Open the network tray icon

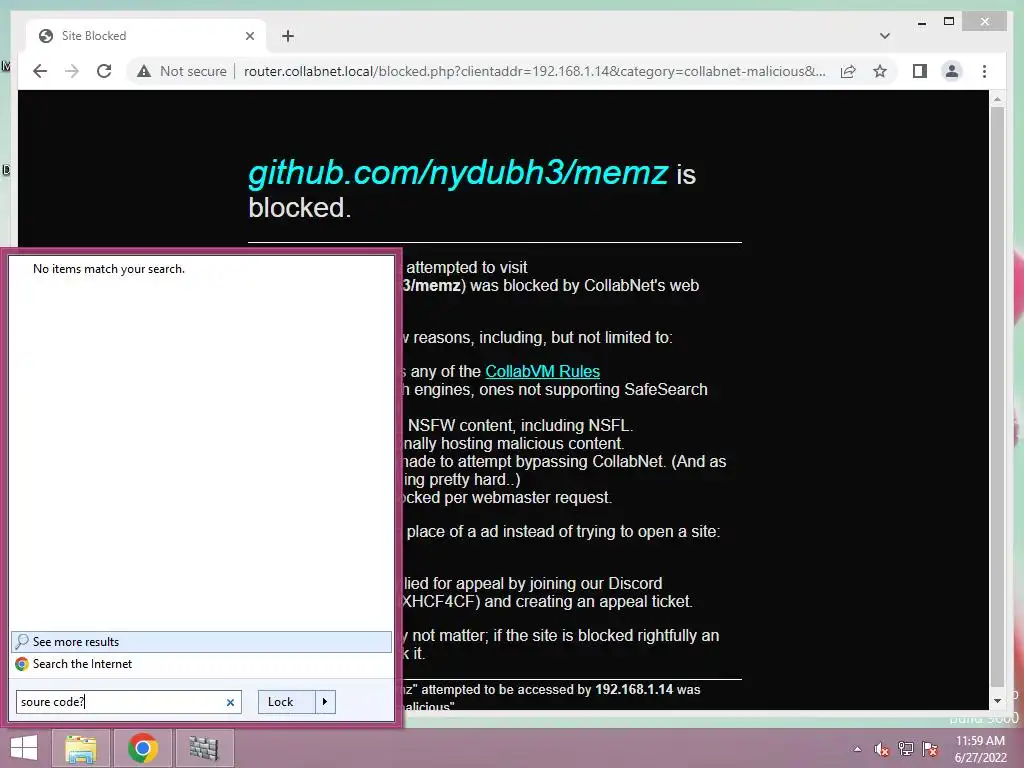(x=906, y=749)
